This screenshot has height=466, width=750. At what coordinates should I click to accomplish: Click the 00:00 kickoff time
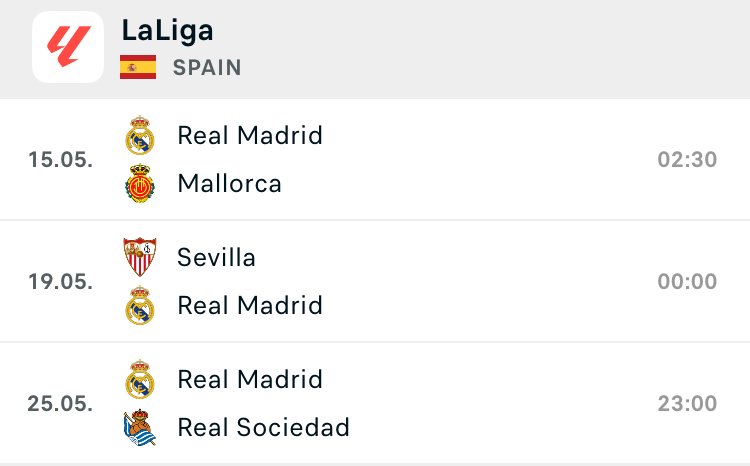point(687,281)
